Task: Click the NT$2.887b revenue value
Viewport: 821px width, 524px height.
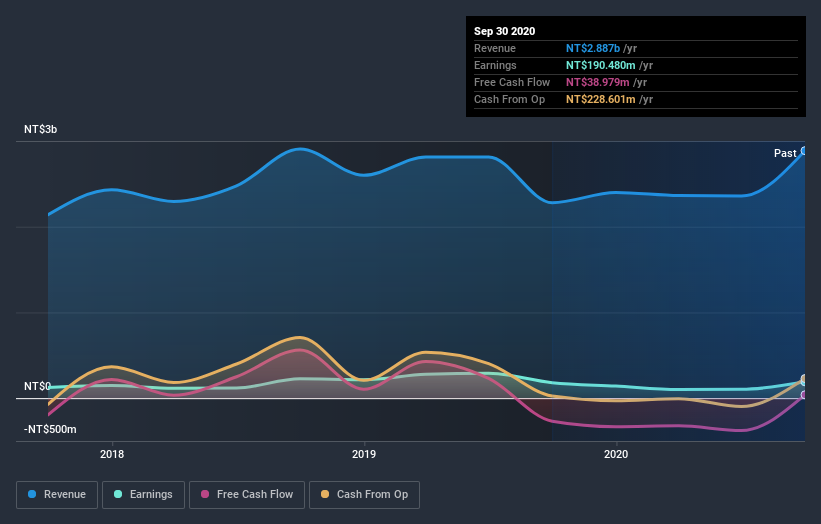Action: click(593, 48)
